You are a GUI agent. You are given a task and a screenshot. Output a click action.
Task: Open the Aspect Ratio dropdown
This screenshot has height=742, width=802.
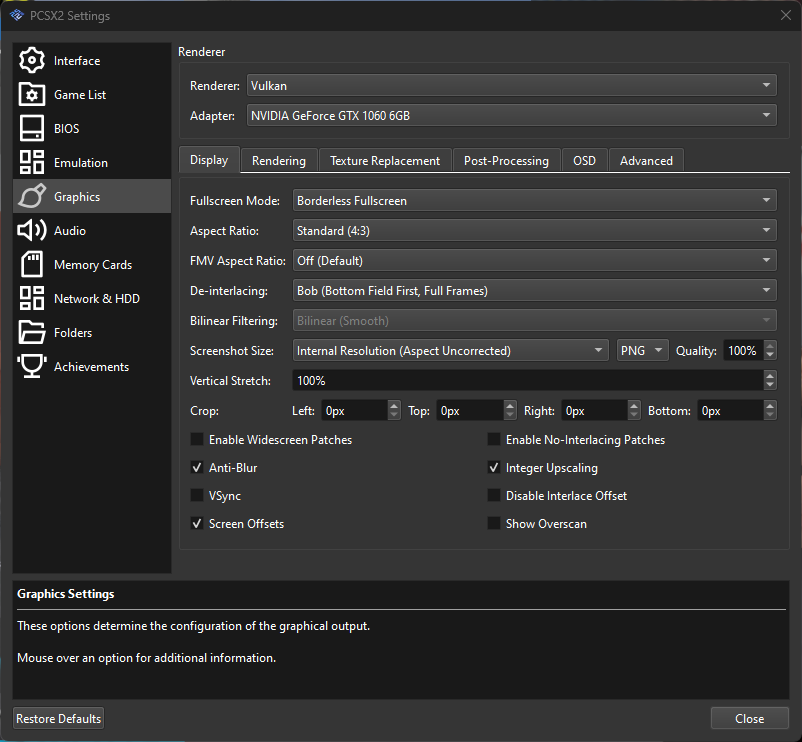pyautogui.click(x=535, y=230)
